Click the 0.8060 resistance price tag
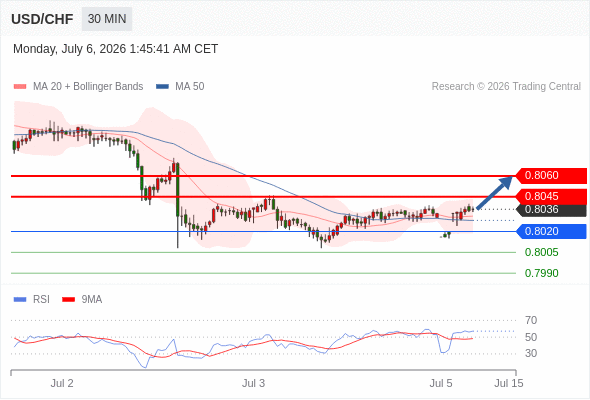Screen dimensions: 590x400 tap(551, 175)
